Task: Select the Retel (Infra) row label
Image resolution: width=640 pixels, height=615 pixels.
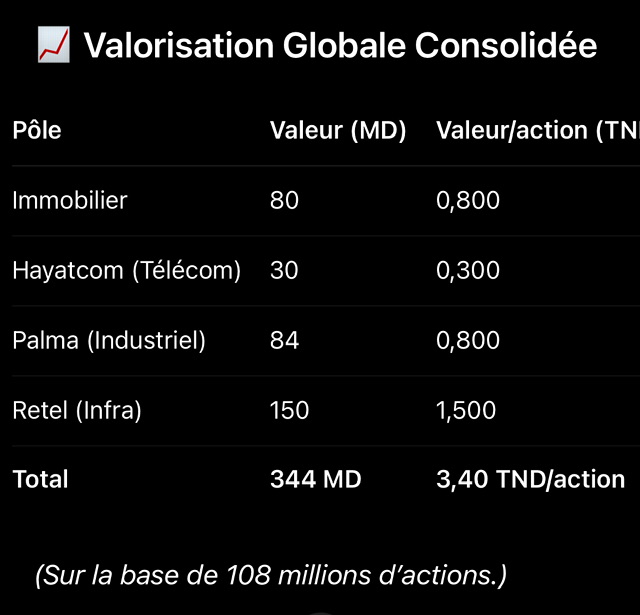Action: click(77, 410)
